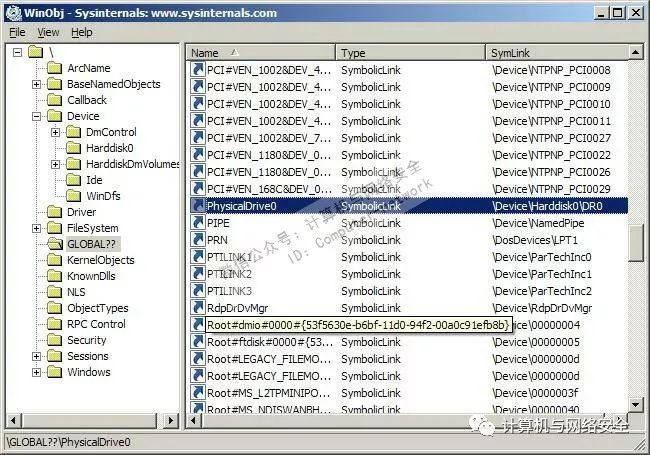Viewport: 650px width, 455px height.
Task: Select the Device tree item
Action: click(x=83, y=116)
